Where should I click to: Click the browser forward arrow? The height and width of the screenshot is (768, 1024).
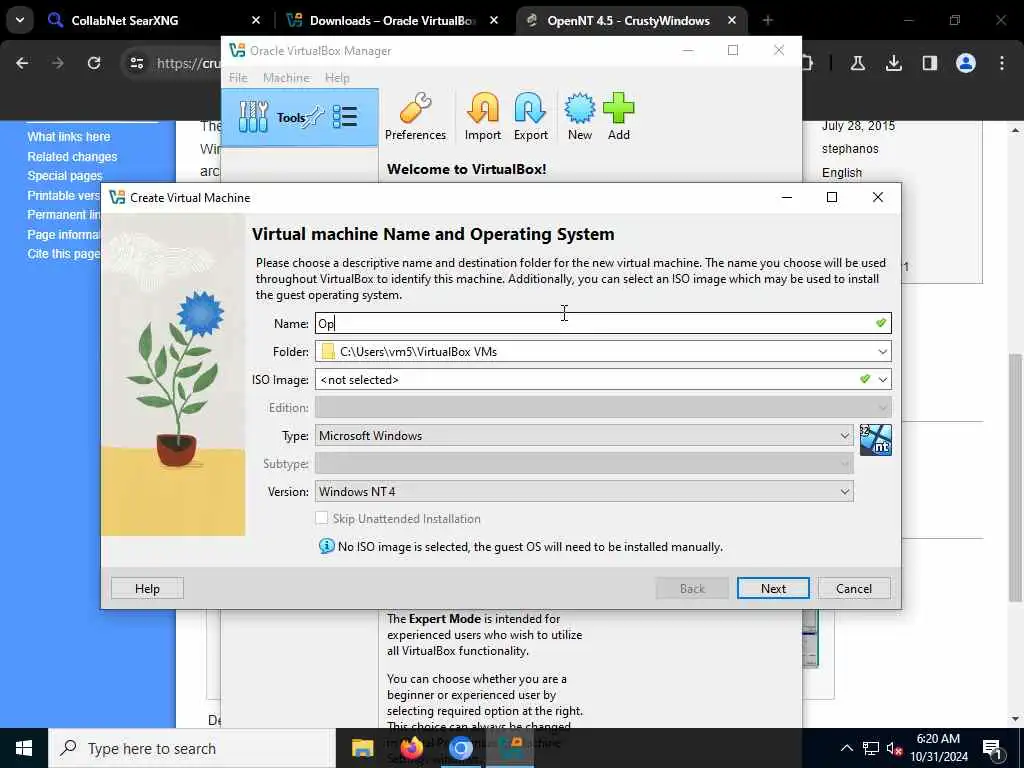click(58, 63)
